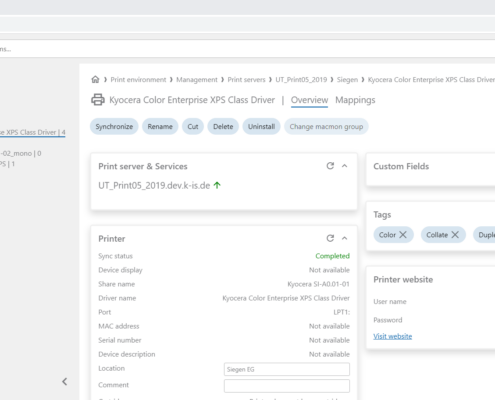
Task: Click the LPT1: port value
Action: coord(341,312)
